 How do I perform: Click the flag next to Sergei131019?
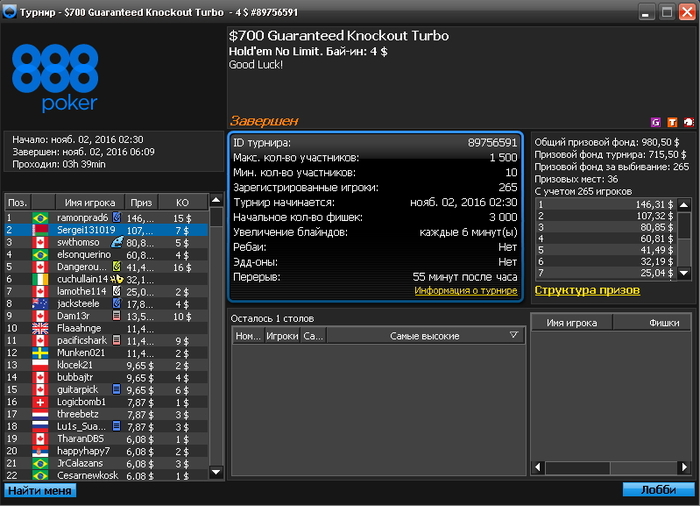point(40,230)
